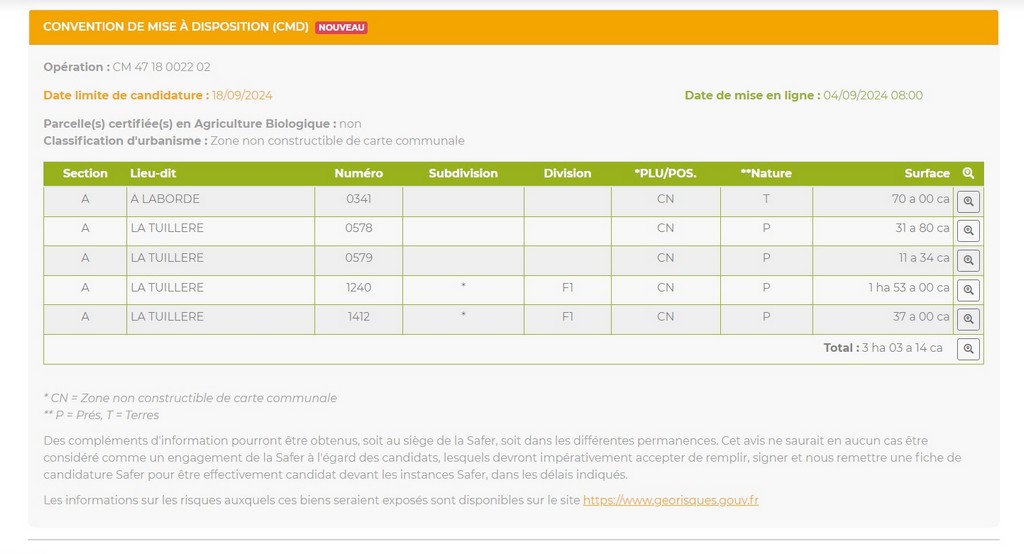The image size is (1024, 554).
Task: View parcel 1240 with its zoom button
Action: (x=968, y=290)
